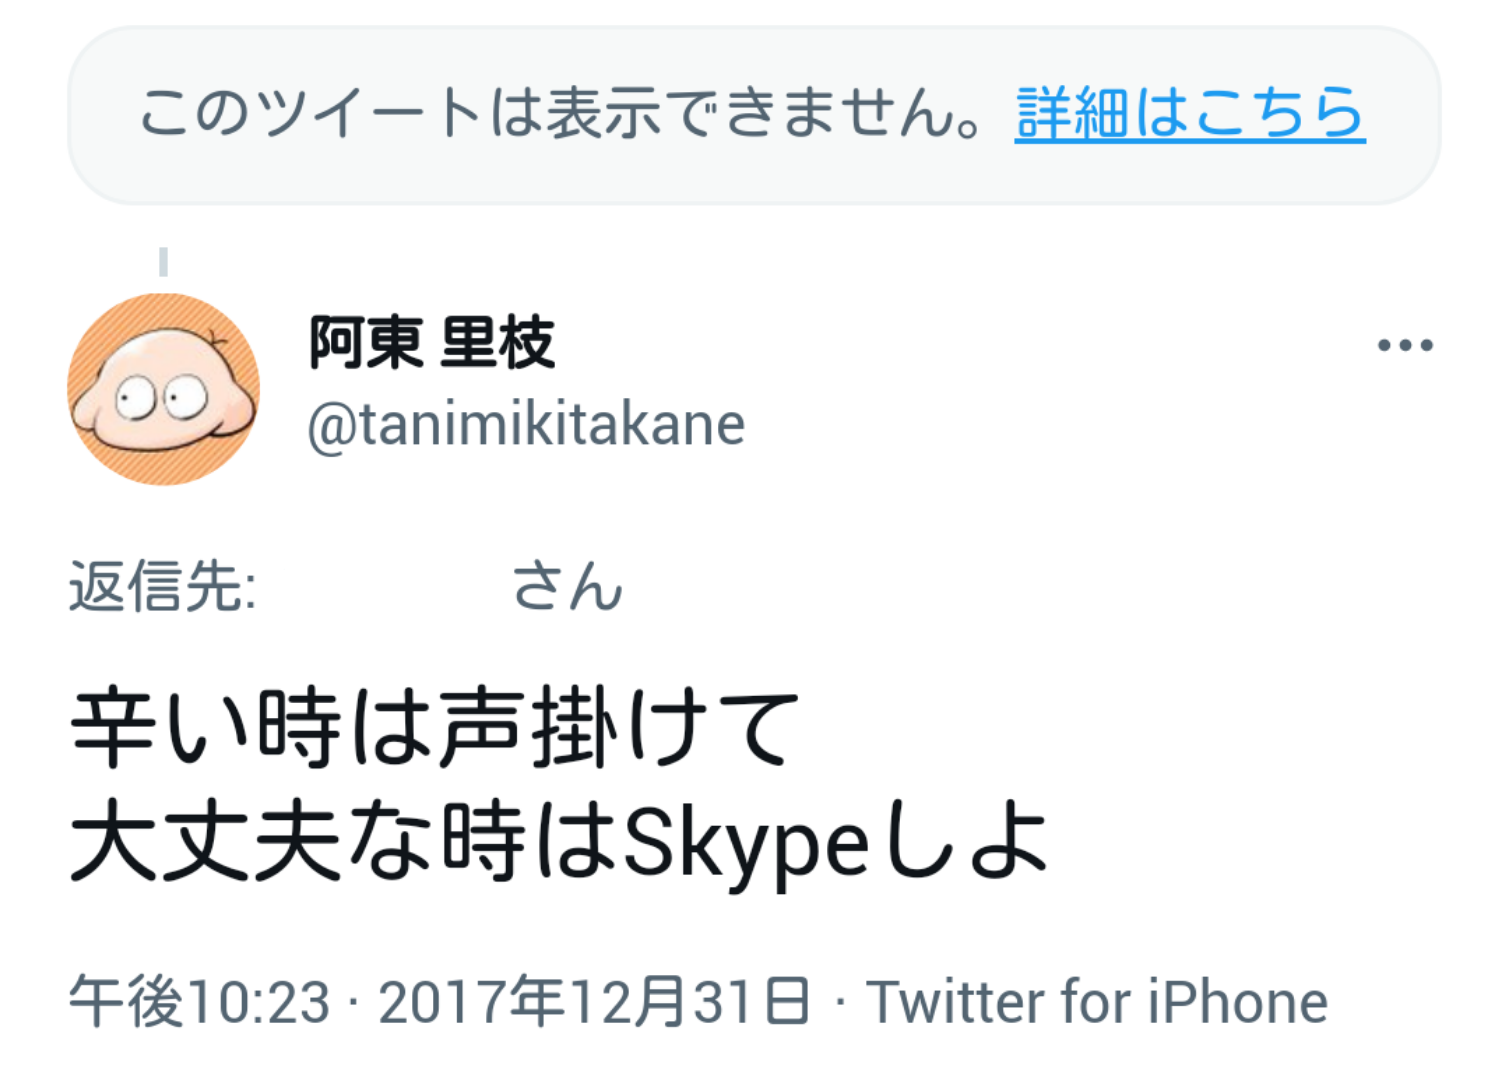1509x1080 pixels.
Task: Click the hidden username gap before さん
Action: coord(384,586)
